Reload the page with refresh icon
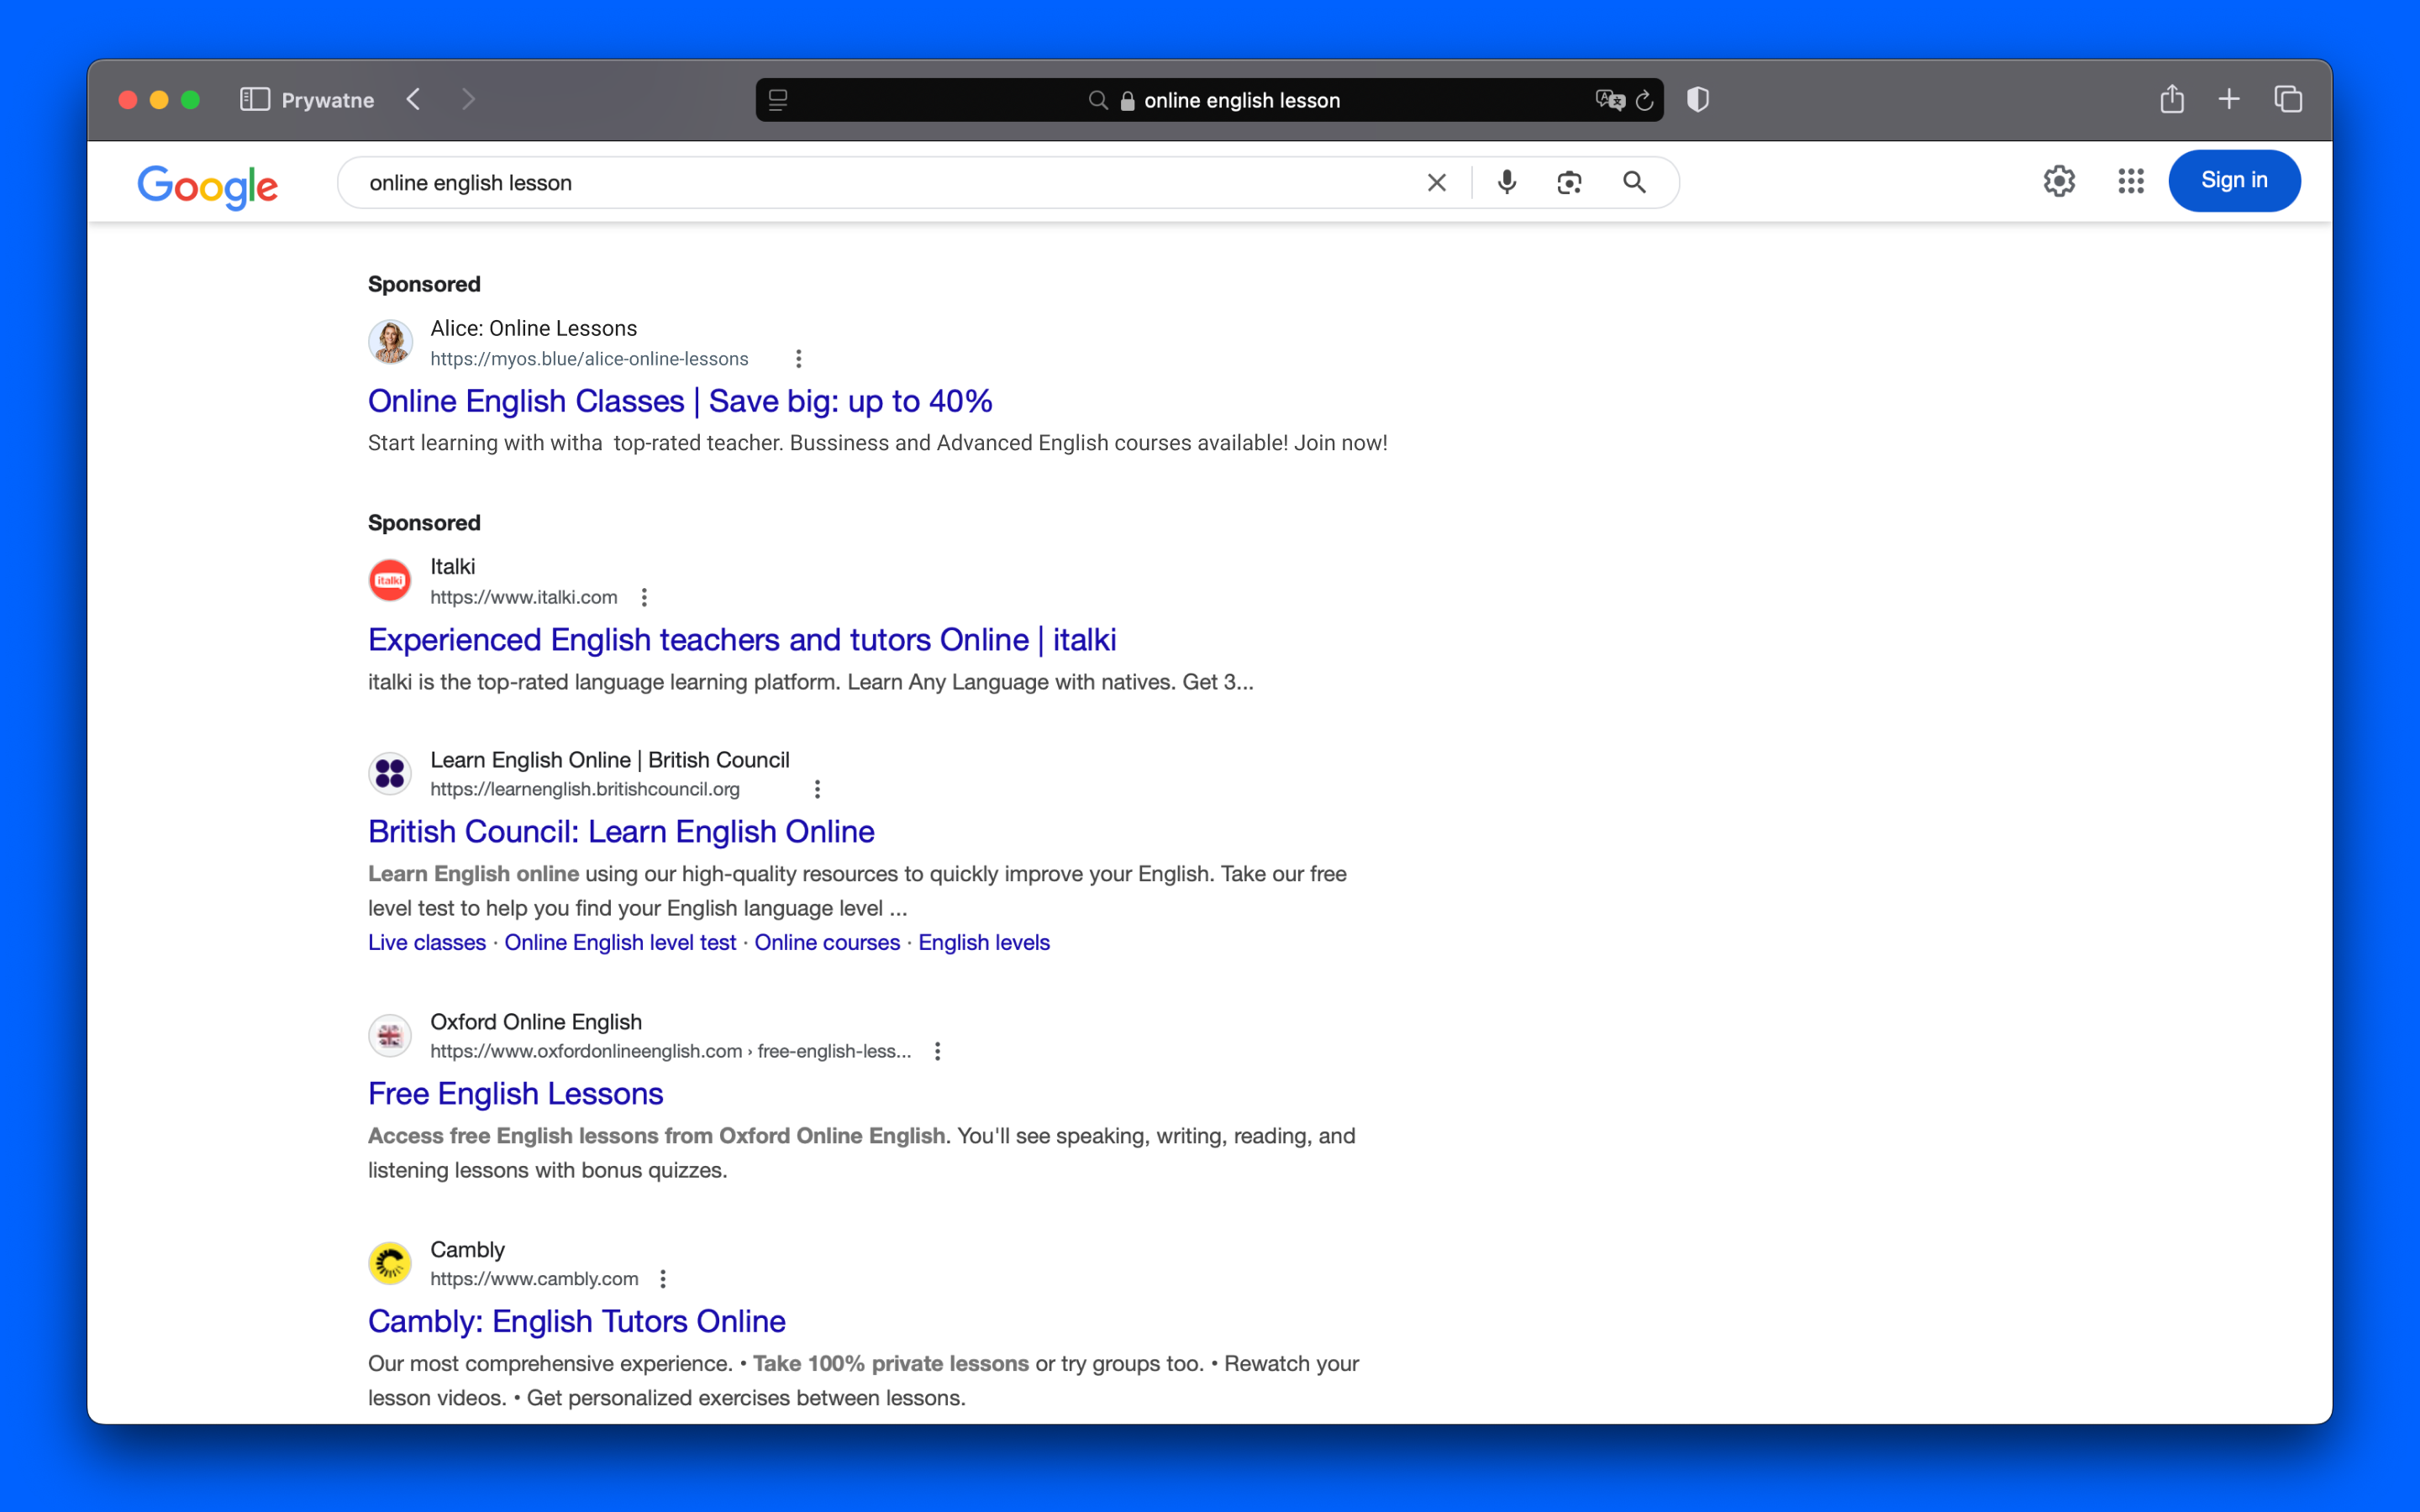 click(1645, 100)
